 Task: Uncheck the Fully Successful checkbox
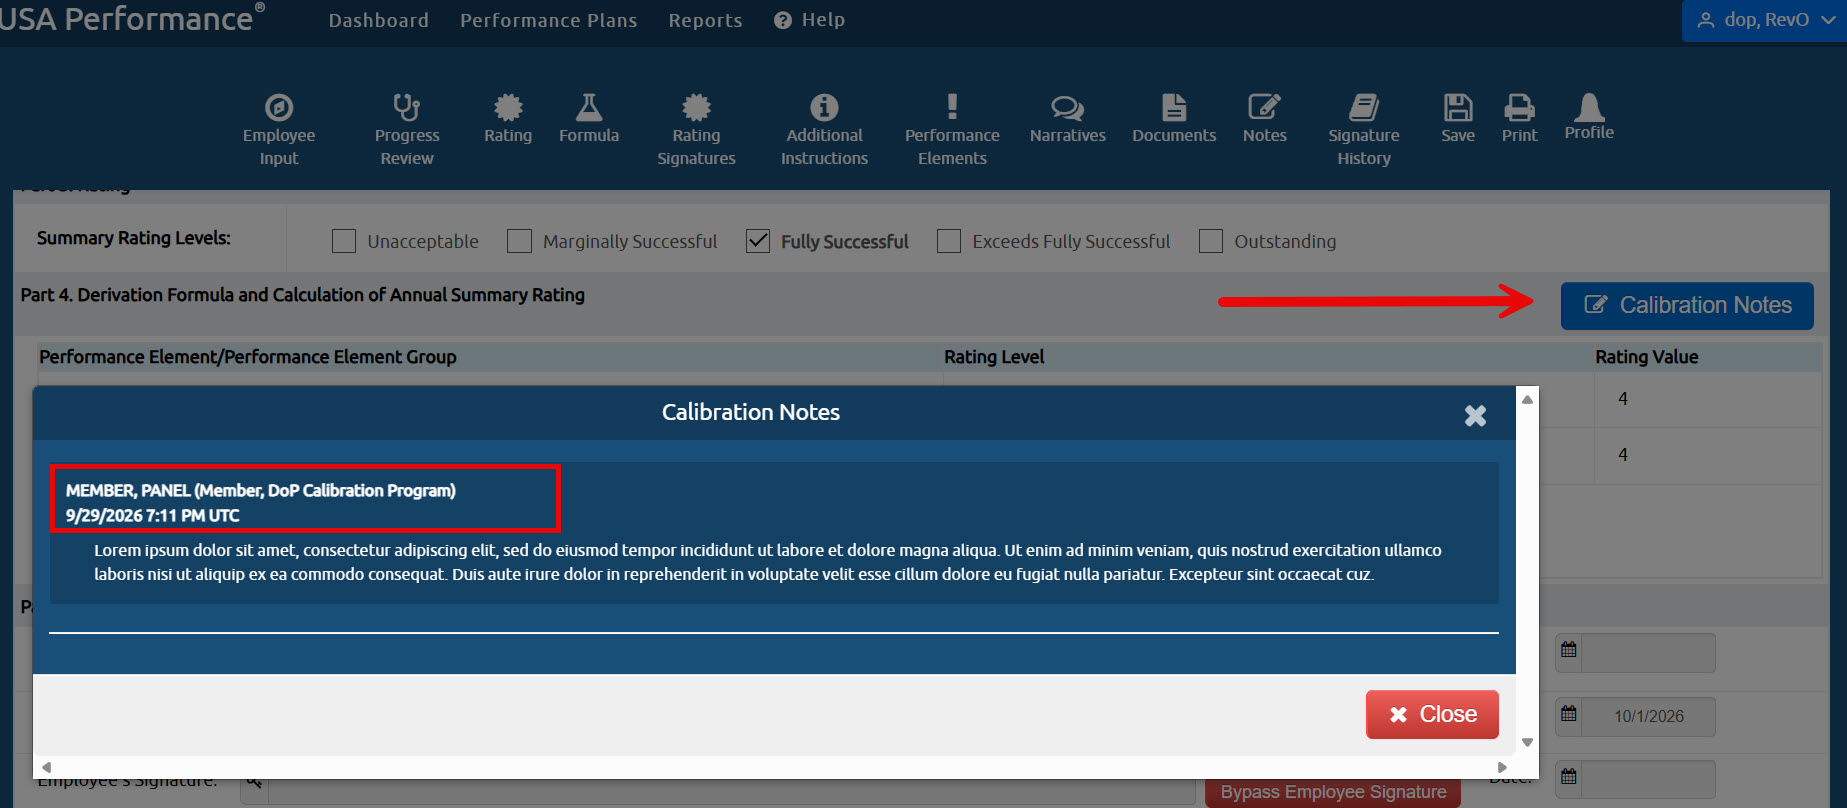758,241
